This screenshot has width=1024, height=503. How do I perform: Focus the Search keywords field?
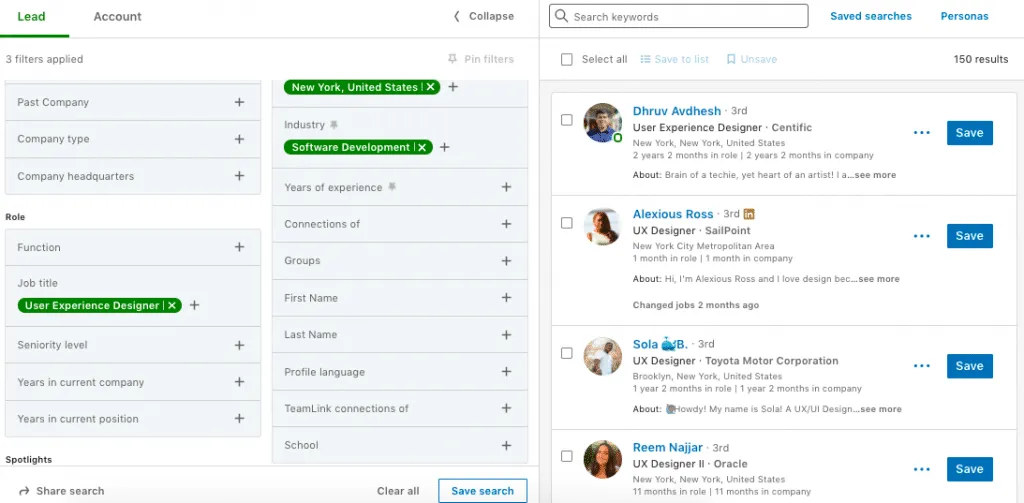(x=679, y=16)
